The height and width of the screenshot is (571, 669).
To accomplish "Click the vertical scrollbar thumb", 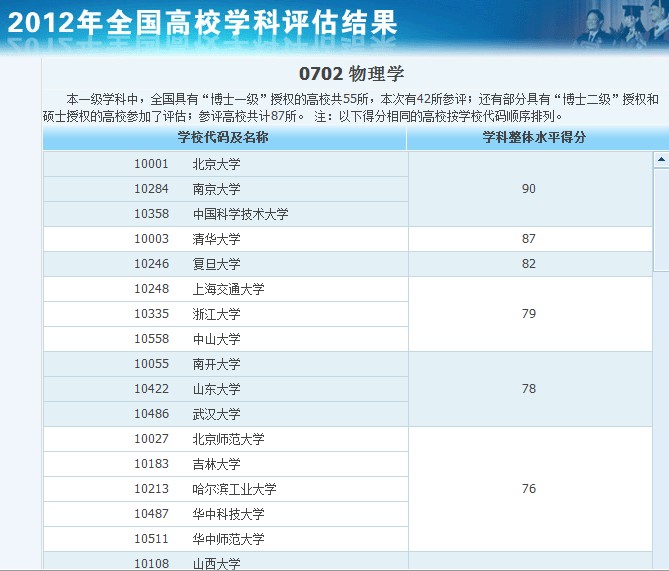I will pyautogui.click(x=661, y=219).
